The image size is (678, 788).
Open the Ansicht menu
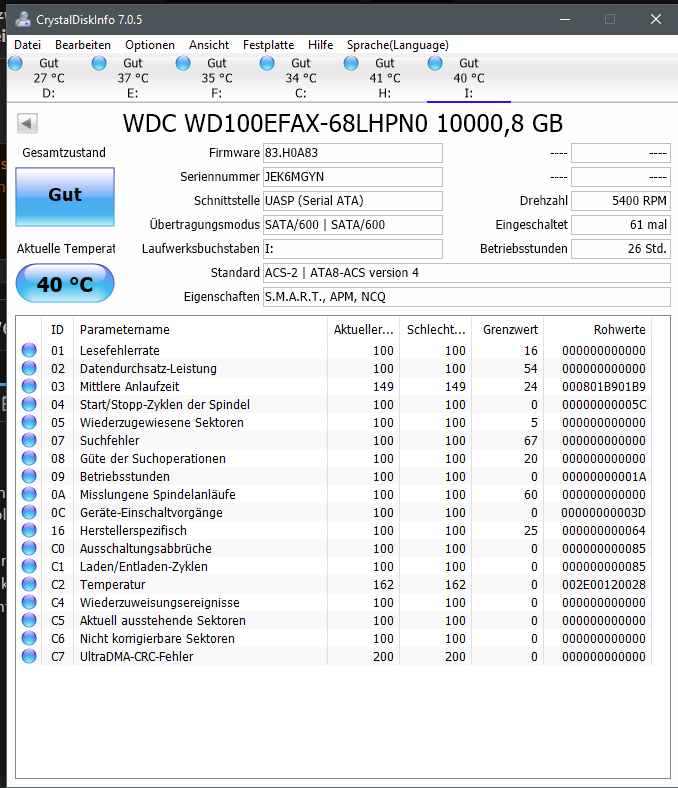point(209,45)
